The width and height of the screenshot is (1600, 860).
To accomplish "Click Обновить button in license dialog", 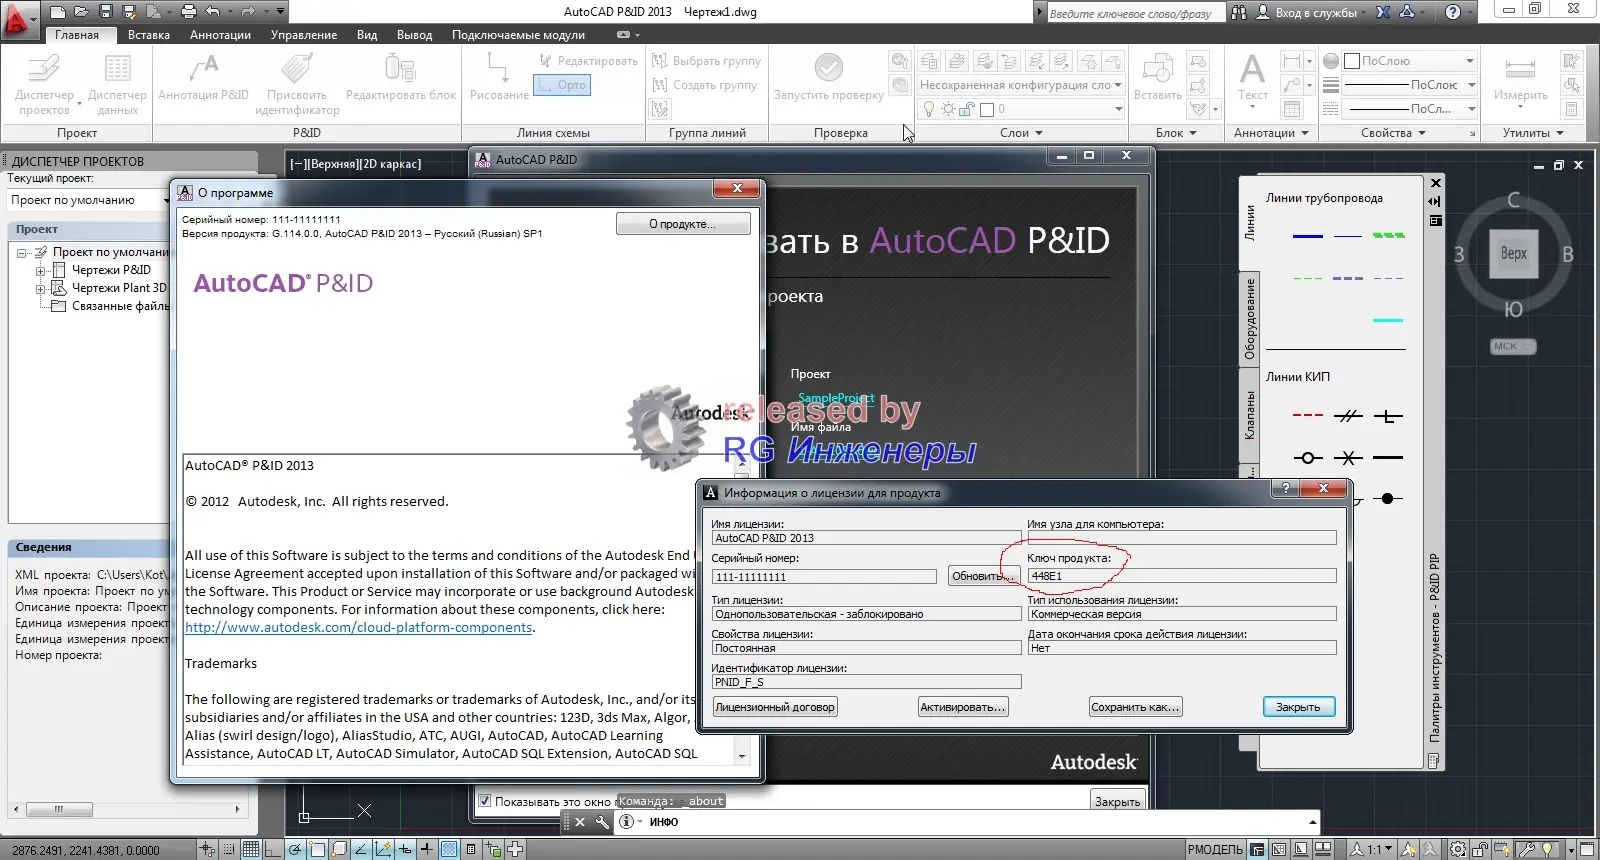I will [x=983, y=576].
